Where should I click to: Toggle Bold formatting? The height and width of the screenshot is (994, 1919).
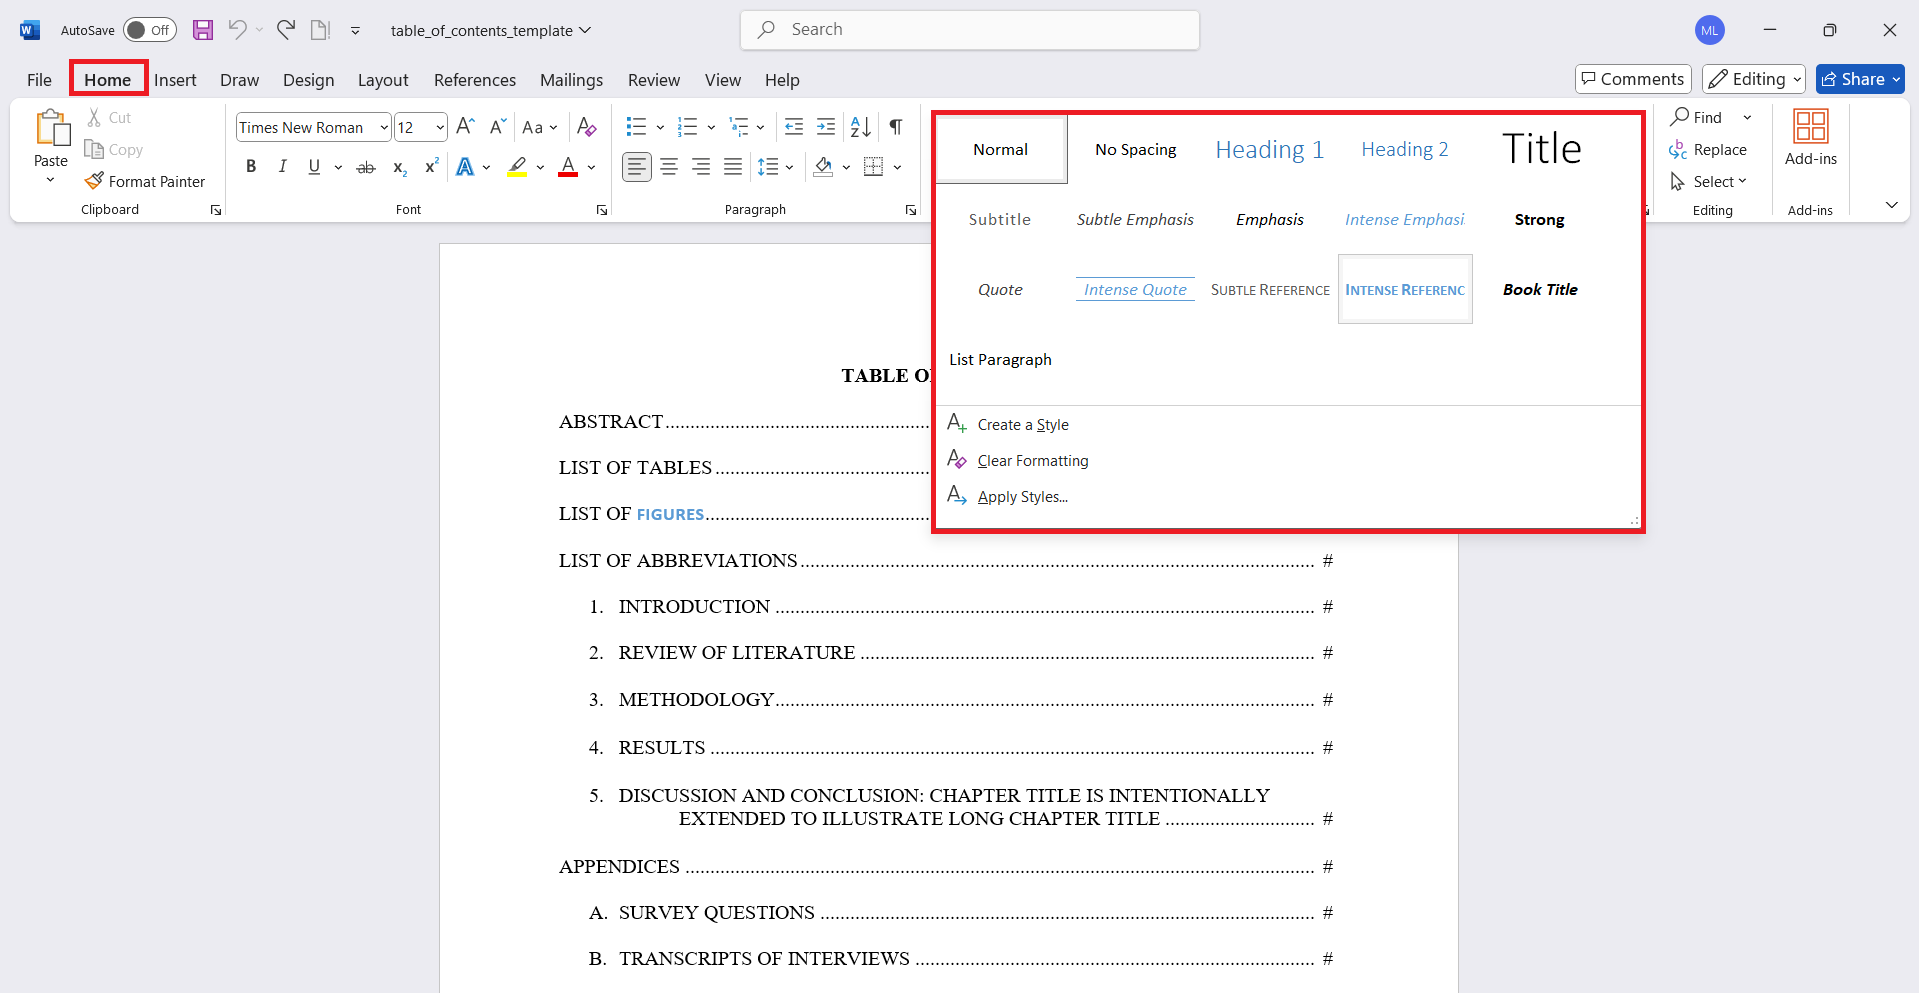point(251,167)
